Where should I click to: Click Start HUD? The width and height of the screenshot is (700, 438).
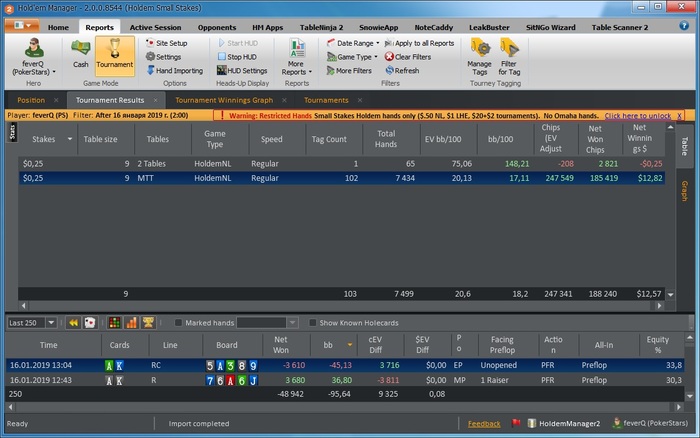[238, 43]
